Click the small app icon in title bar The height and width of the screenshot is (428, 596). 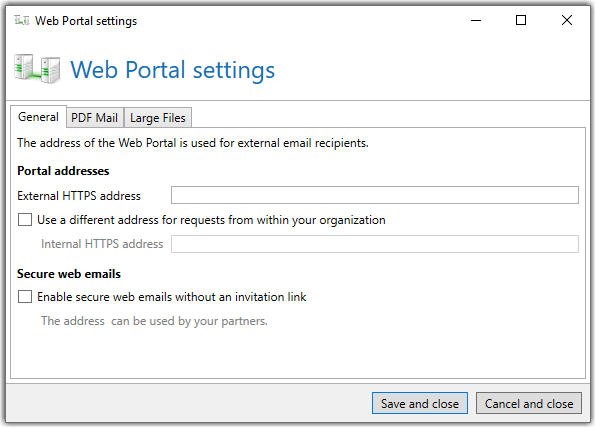coord(22,20)
